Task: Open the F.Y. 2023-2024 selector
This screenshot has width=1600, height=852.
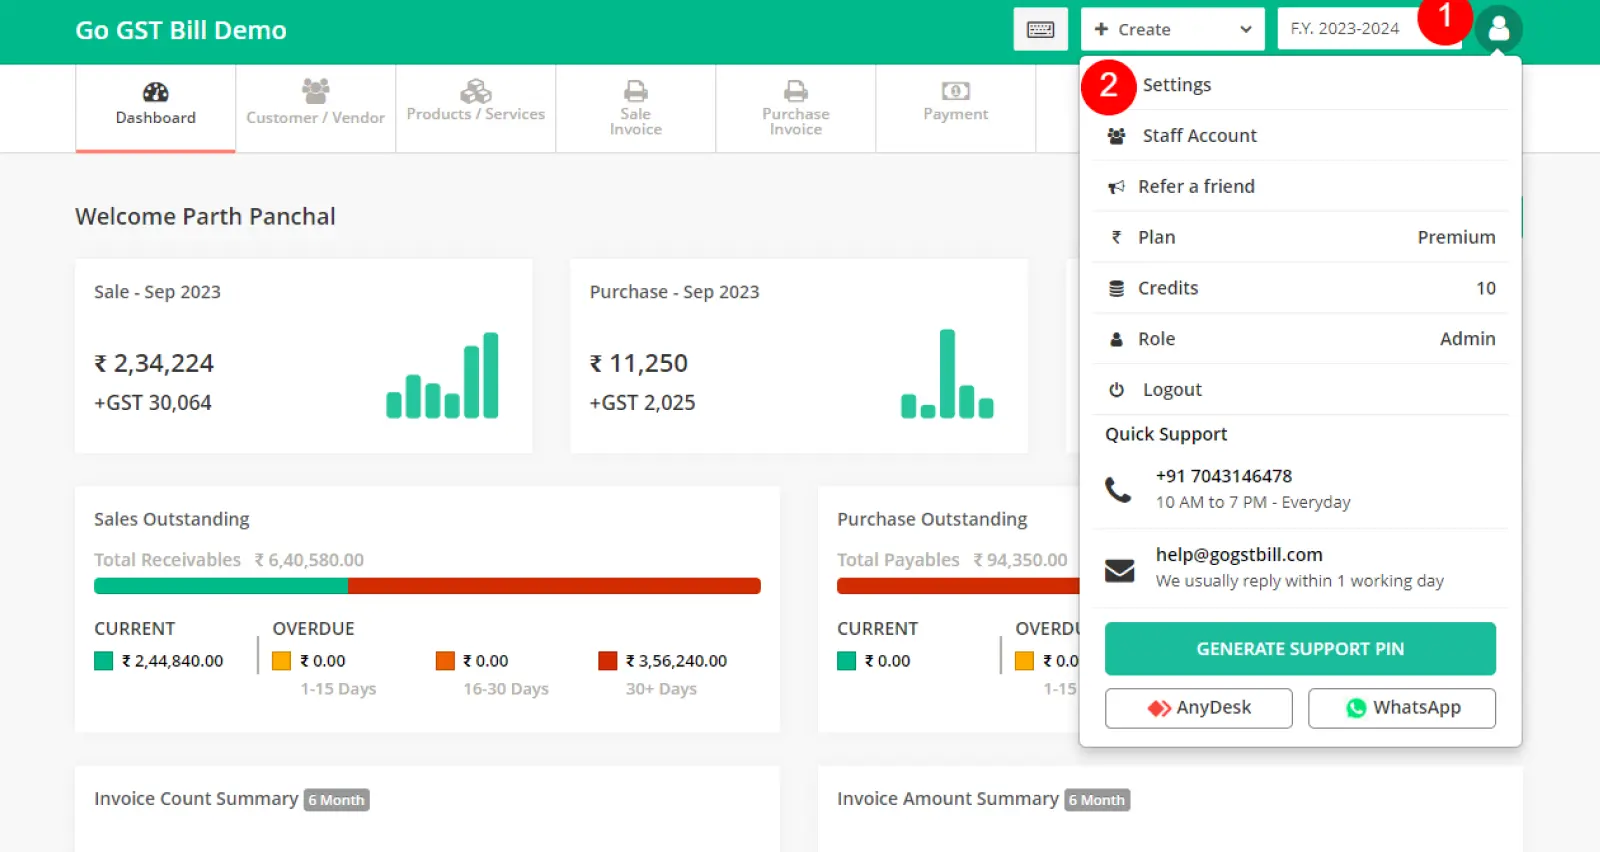Action: pyautogui.click(x=1369, y=29)
